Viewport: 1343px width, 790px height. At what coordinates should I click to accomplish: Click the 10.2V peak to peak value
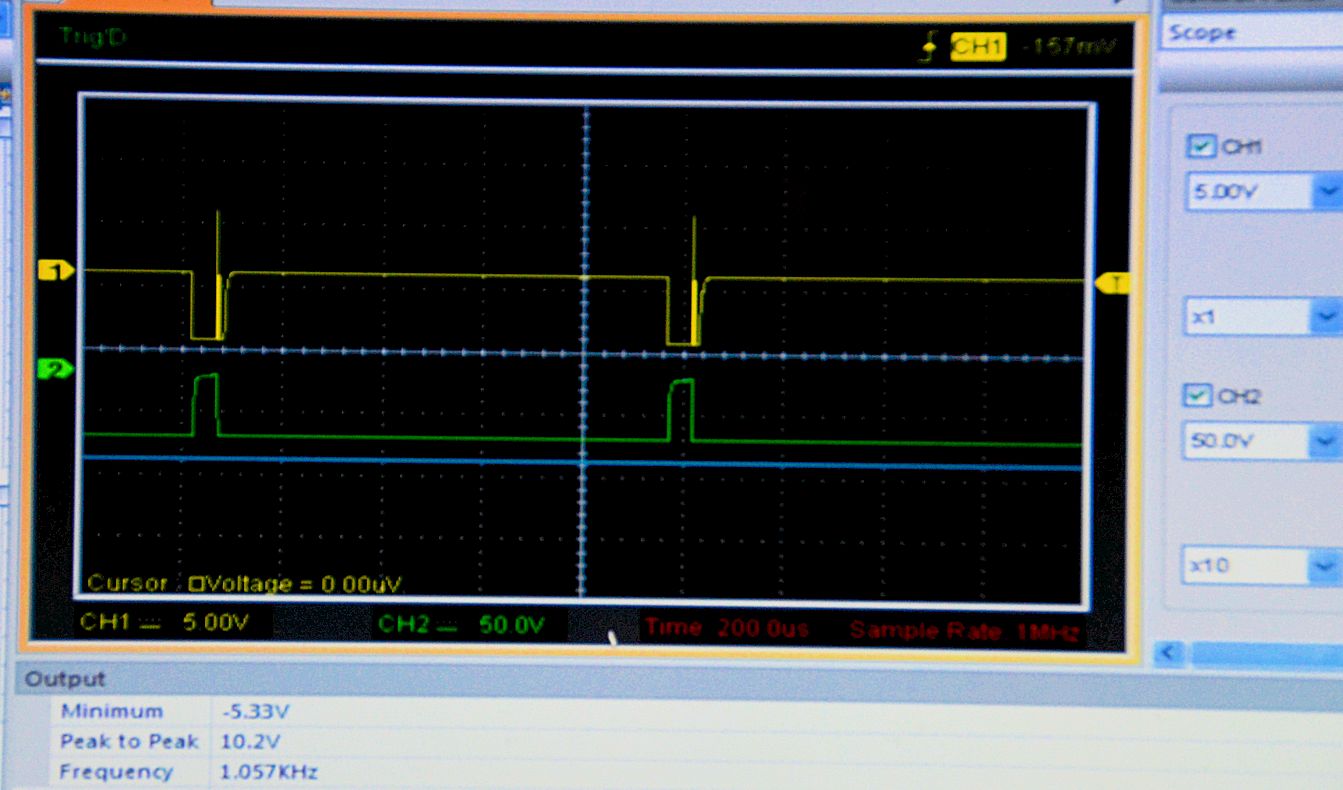[x=250, y=742]
